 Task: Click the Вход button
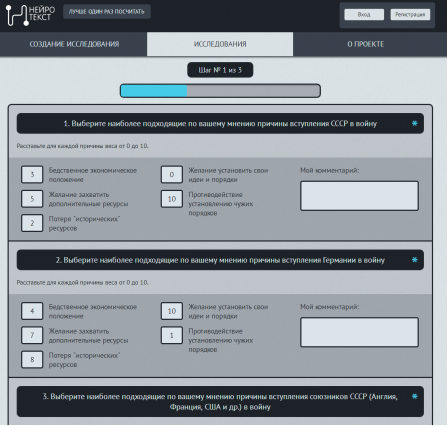pyautogui.click(x=364, y=15)
